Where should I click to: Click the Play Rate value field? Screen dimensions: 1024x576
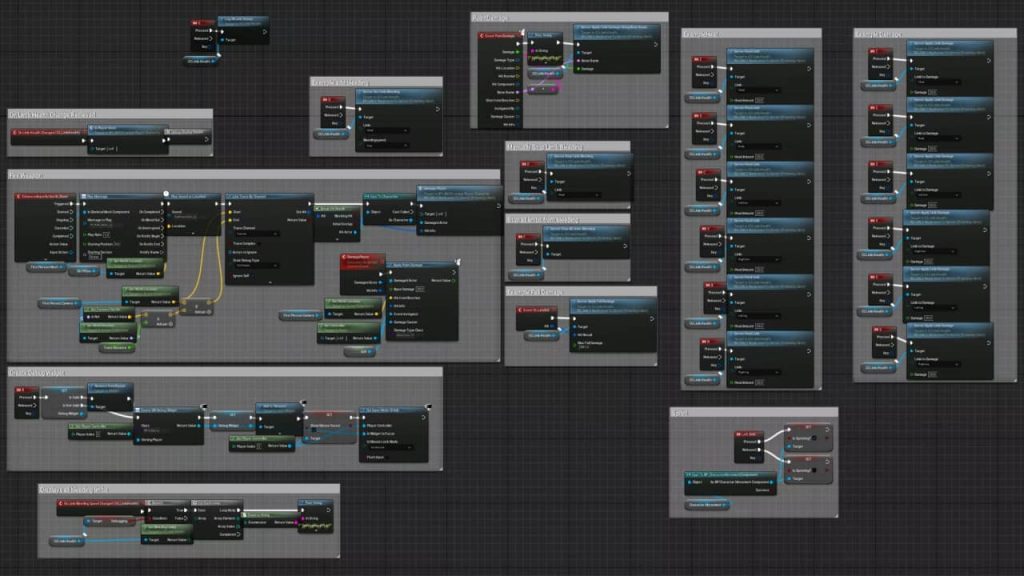tap(106, 235)
